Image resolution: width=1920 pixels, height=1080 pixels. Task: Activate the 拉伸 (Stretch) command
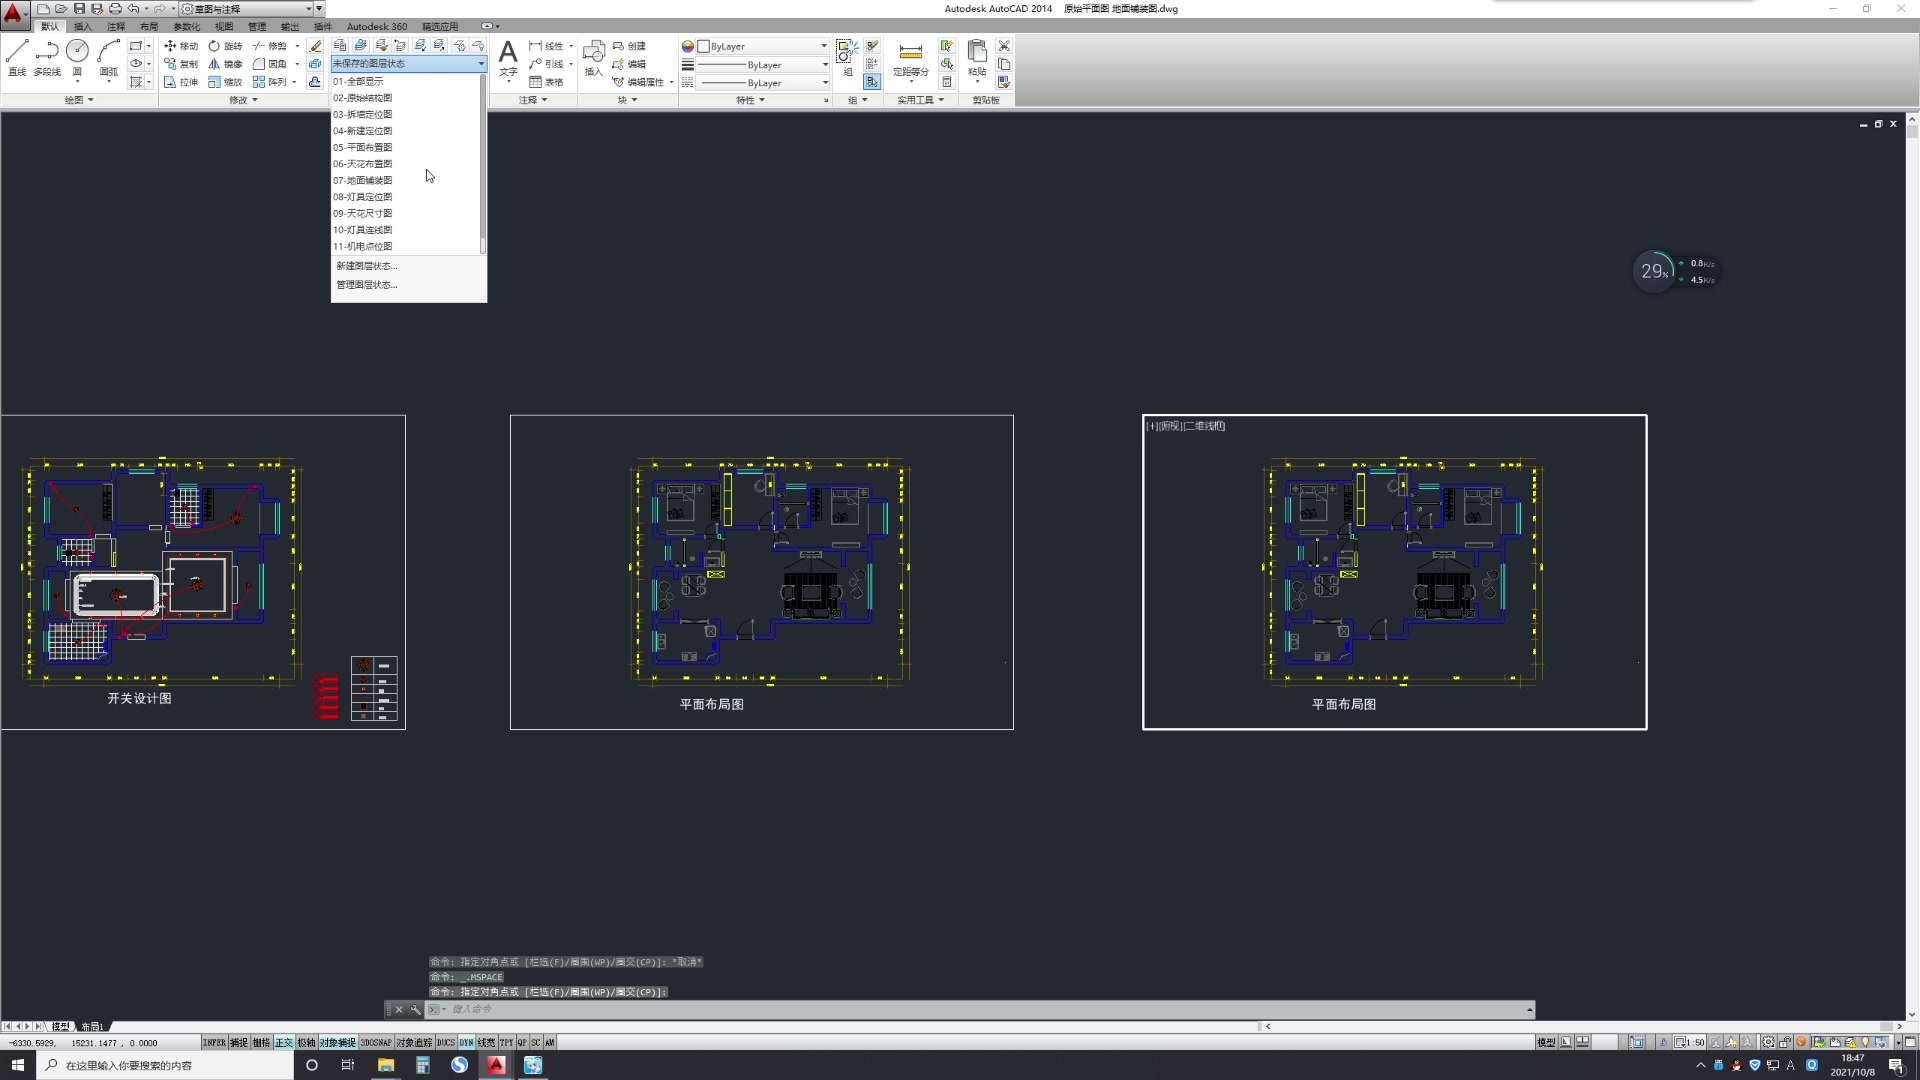coord(181,82)
